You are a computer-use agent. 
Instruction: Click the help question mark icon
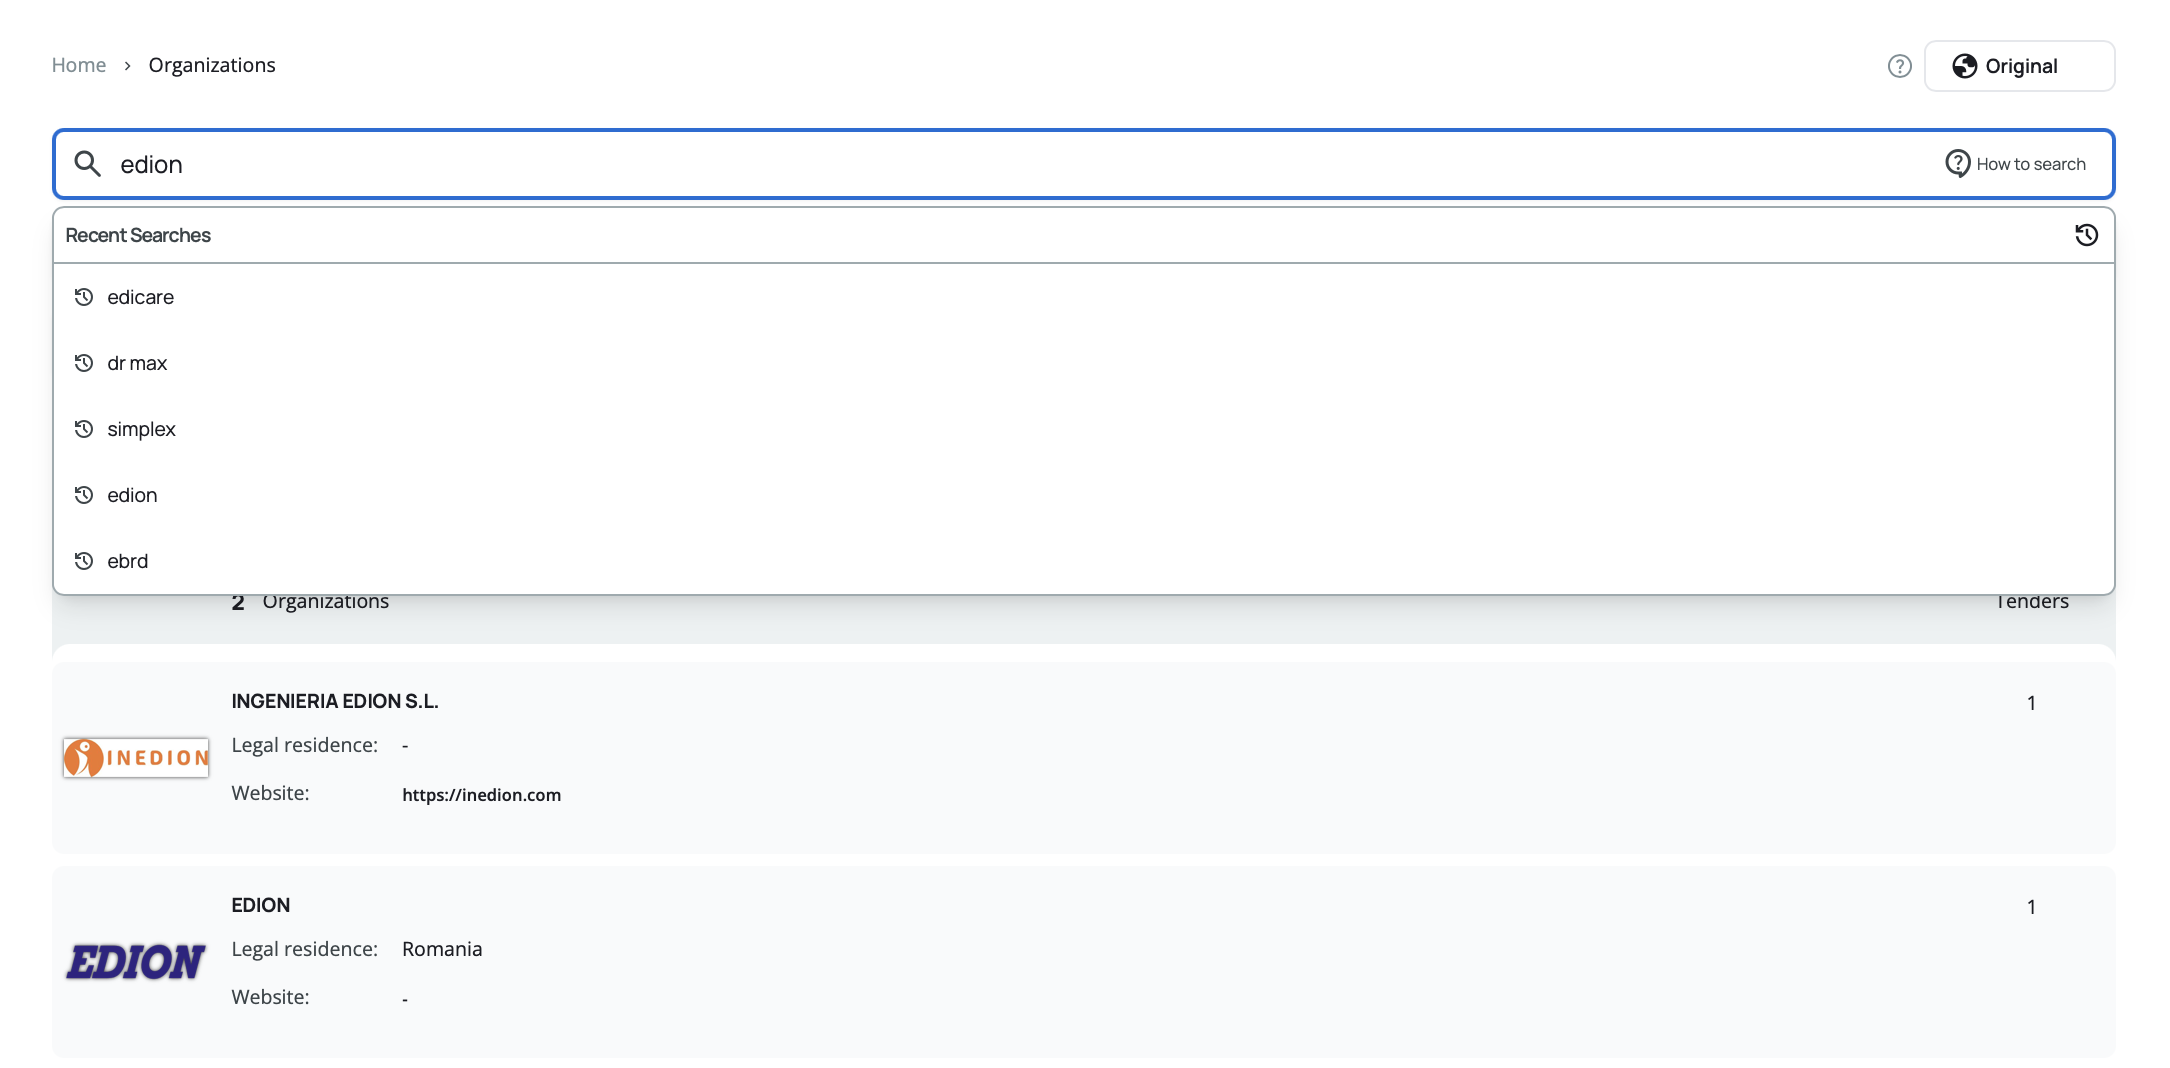[x=1899, y=66]
